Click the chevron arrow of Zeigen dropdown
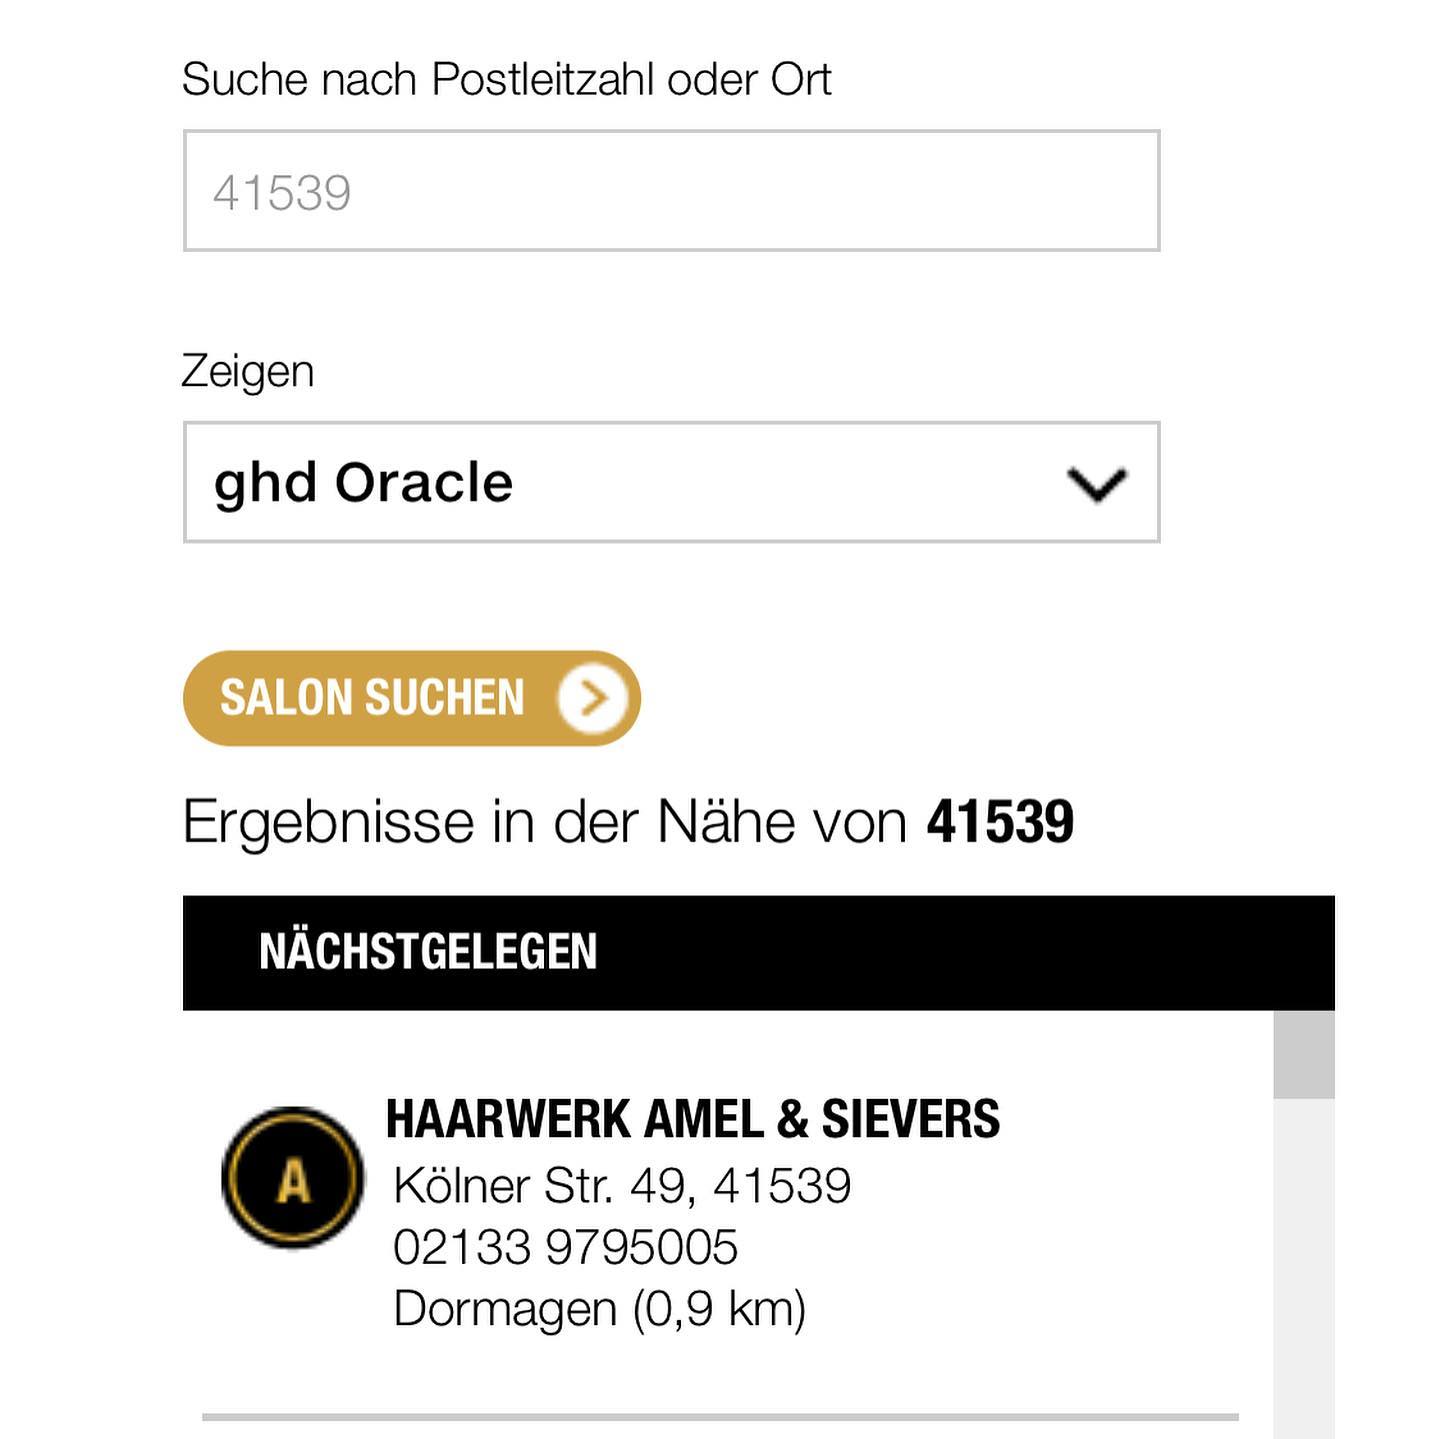1440x1439 pixels. tap(1097, 484)
